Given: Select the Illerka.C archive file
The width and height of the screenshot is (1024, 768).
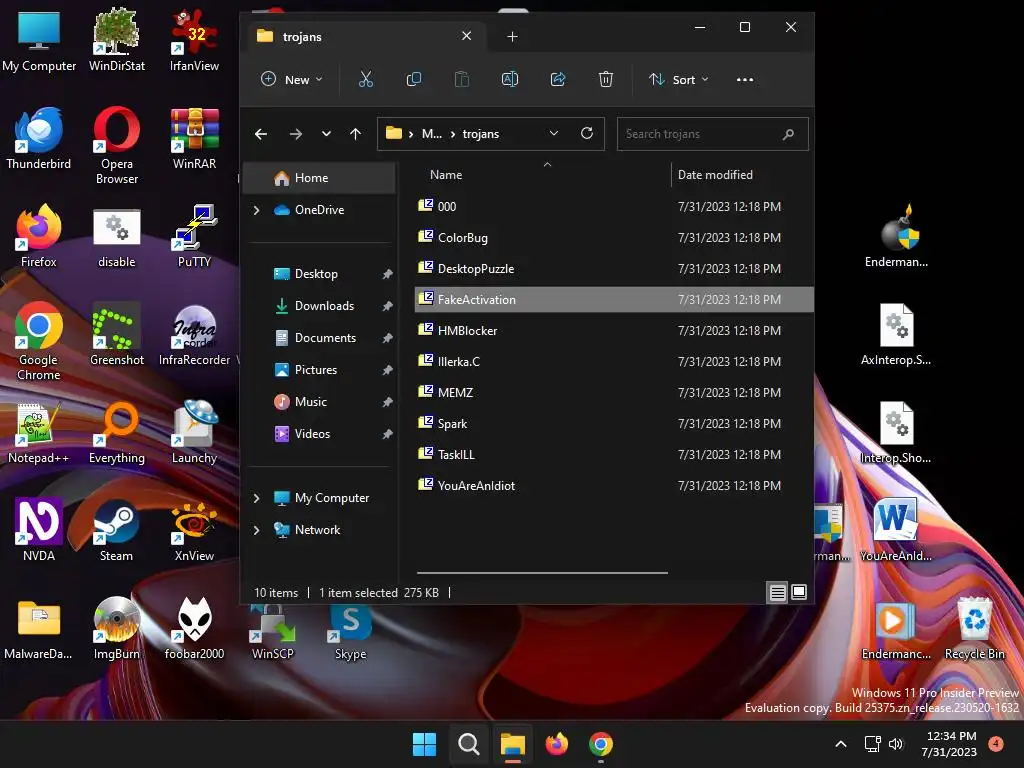Looking at the screenshot, I should (x=614, y=361).
